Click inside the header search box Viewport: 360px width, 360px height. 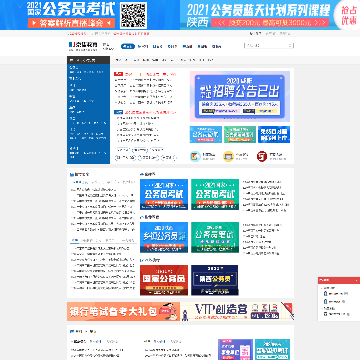coord(269,45)
